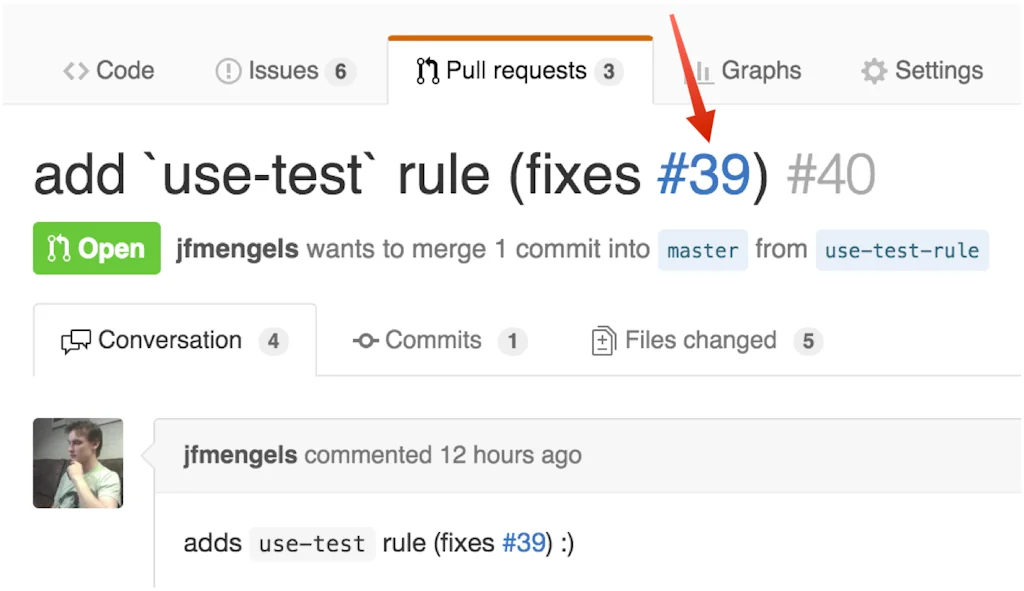
Task: Click the Pull requests merge icon
Action: tap(428, 70)
